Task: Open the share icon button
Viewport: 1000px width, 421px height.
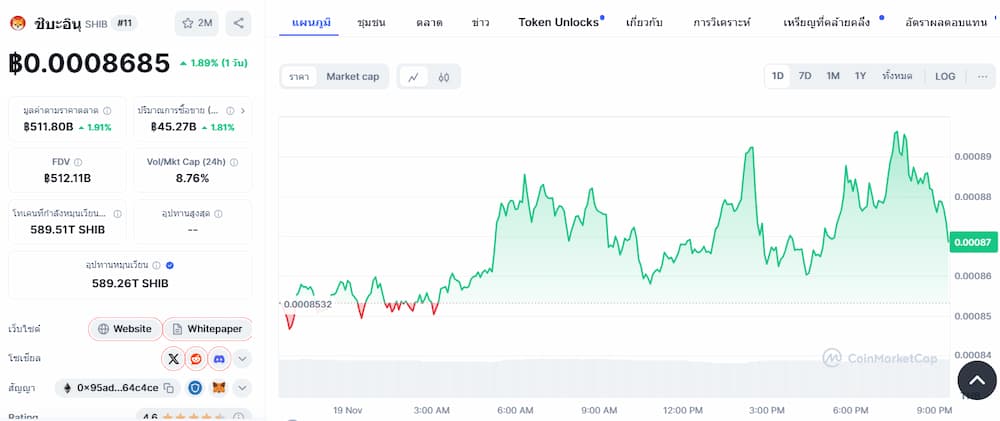Action: point(239,24)
